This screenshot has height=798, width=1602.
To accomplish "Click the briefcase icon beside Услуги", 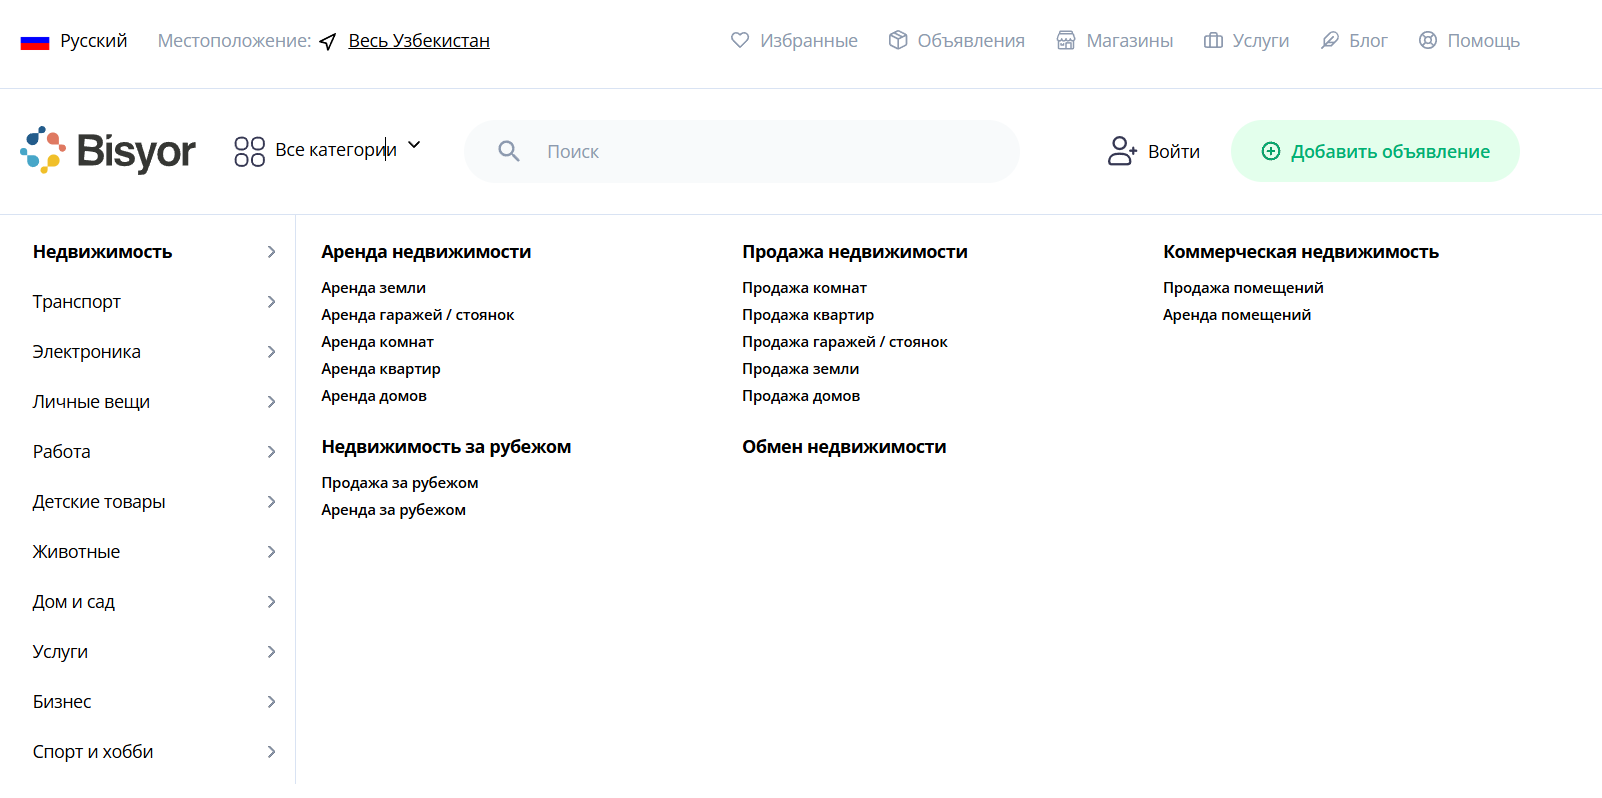I will [x=1213, y=40].
